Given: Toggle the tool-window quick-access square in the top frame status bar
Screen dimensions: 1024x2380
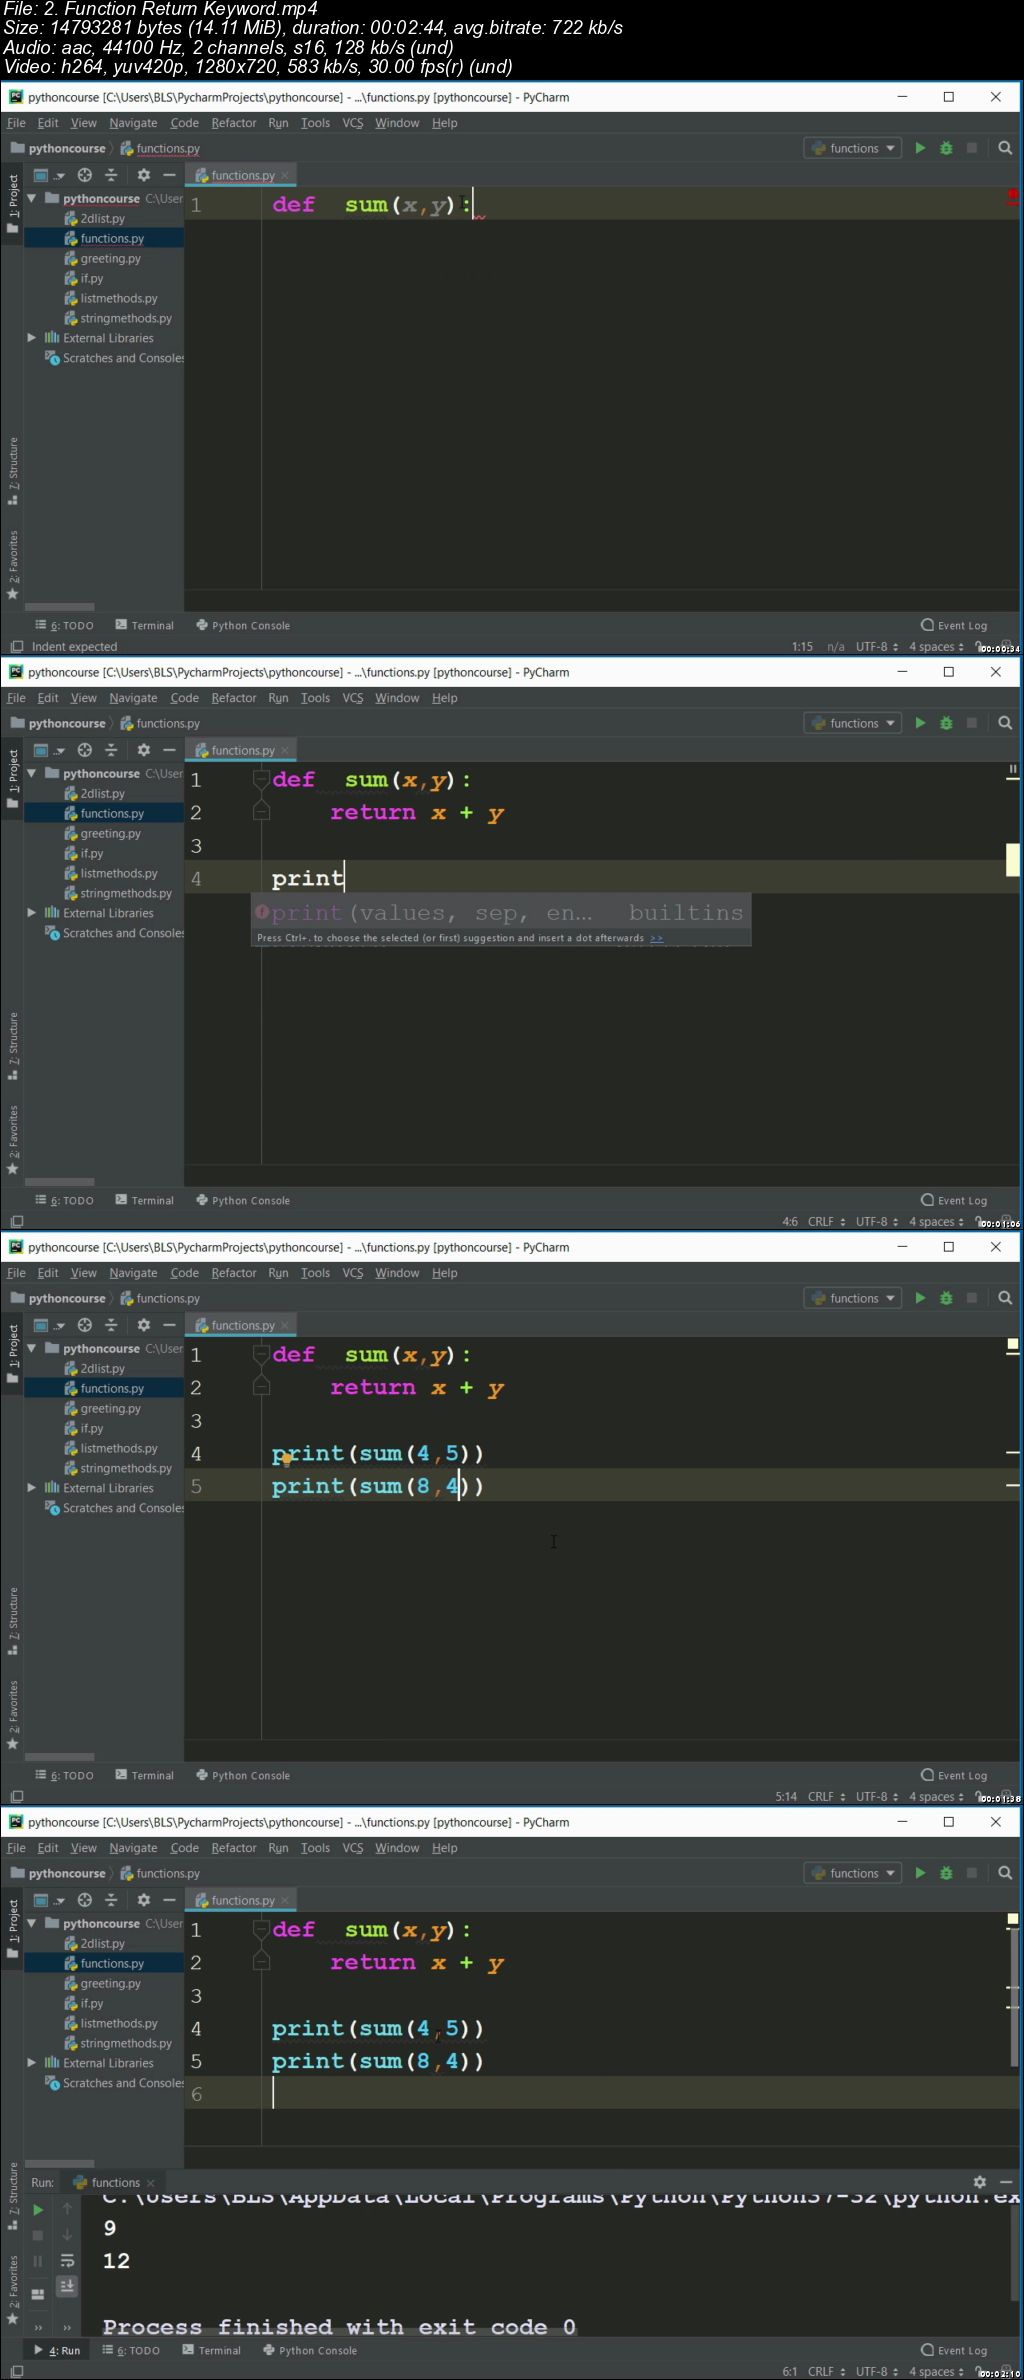Looking at the screenshot, I should (x=16, y=647).
